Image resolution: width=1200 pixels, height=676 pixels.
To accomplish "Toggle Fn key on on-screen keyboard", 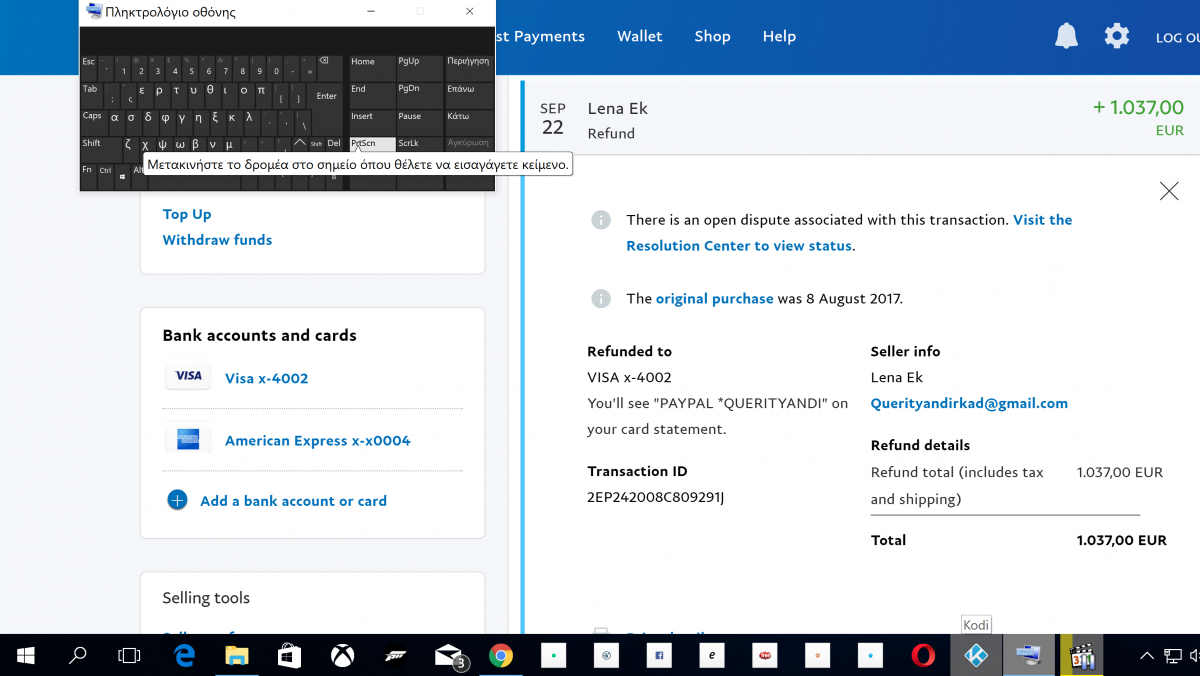I will (87, 176).
